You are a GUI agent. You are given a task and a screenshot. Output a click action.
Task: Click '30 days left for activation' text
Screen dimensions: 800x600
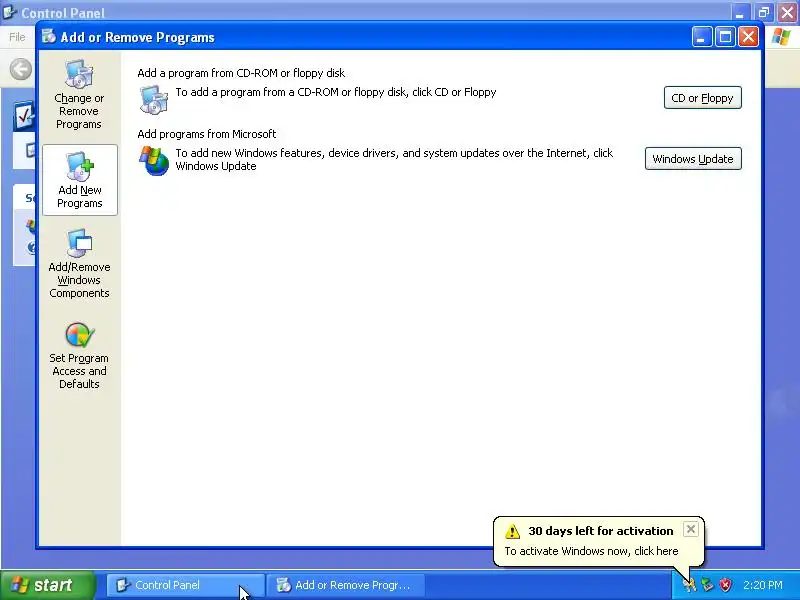point(601,531)
